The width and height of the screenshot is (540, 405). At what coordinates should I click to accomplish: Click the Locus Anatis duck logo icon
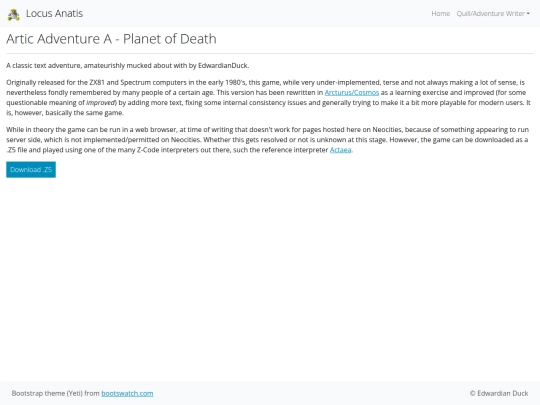coord(13,14)
